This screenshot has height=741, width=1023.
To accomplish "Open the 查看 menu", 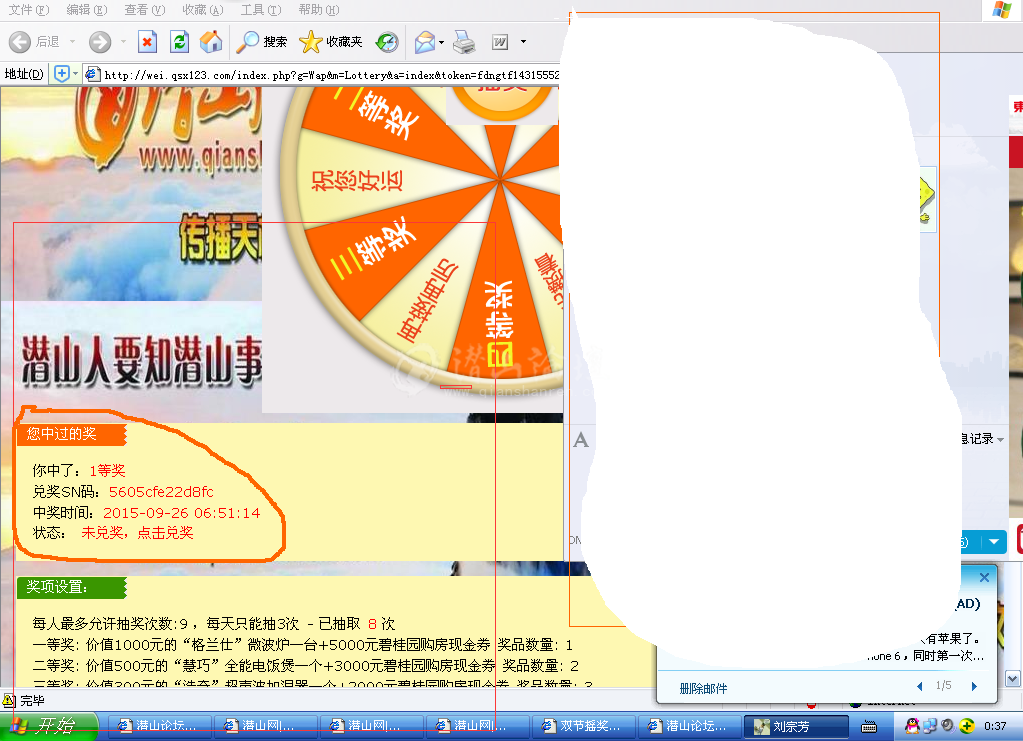I will click(145, 10).
